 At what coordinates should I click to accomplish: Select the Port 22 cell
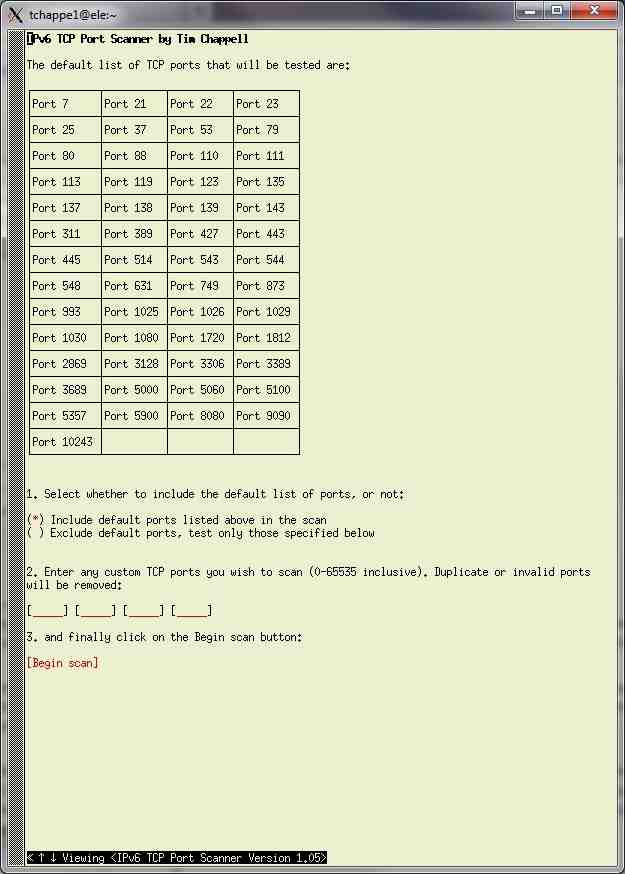pyautogui.click(x=200, y=104)
